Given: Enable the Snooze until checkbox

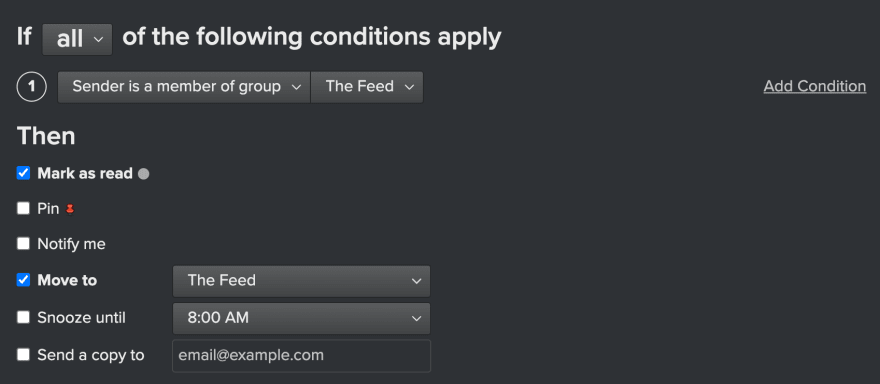Looking at the screenshot, I should (x=23, y=318).
